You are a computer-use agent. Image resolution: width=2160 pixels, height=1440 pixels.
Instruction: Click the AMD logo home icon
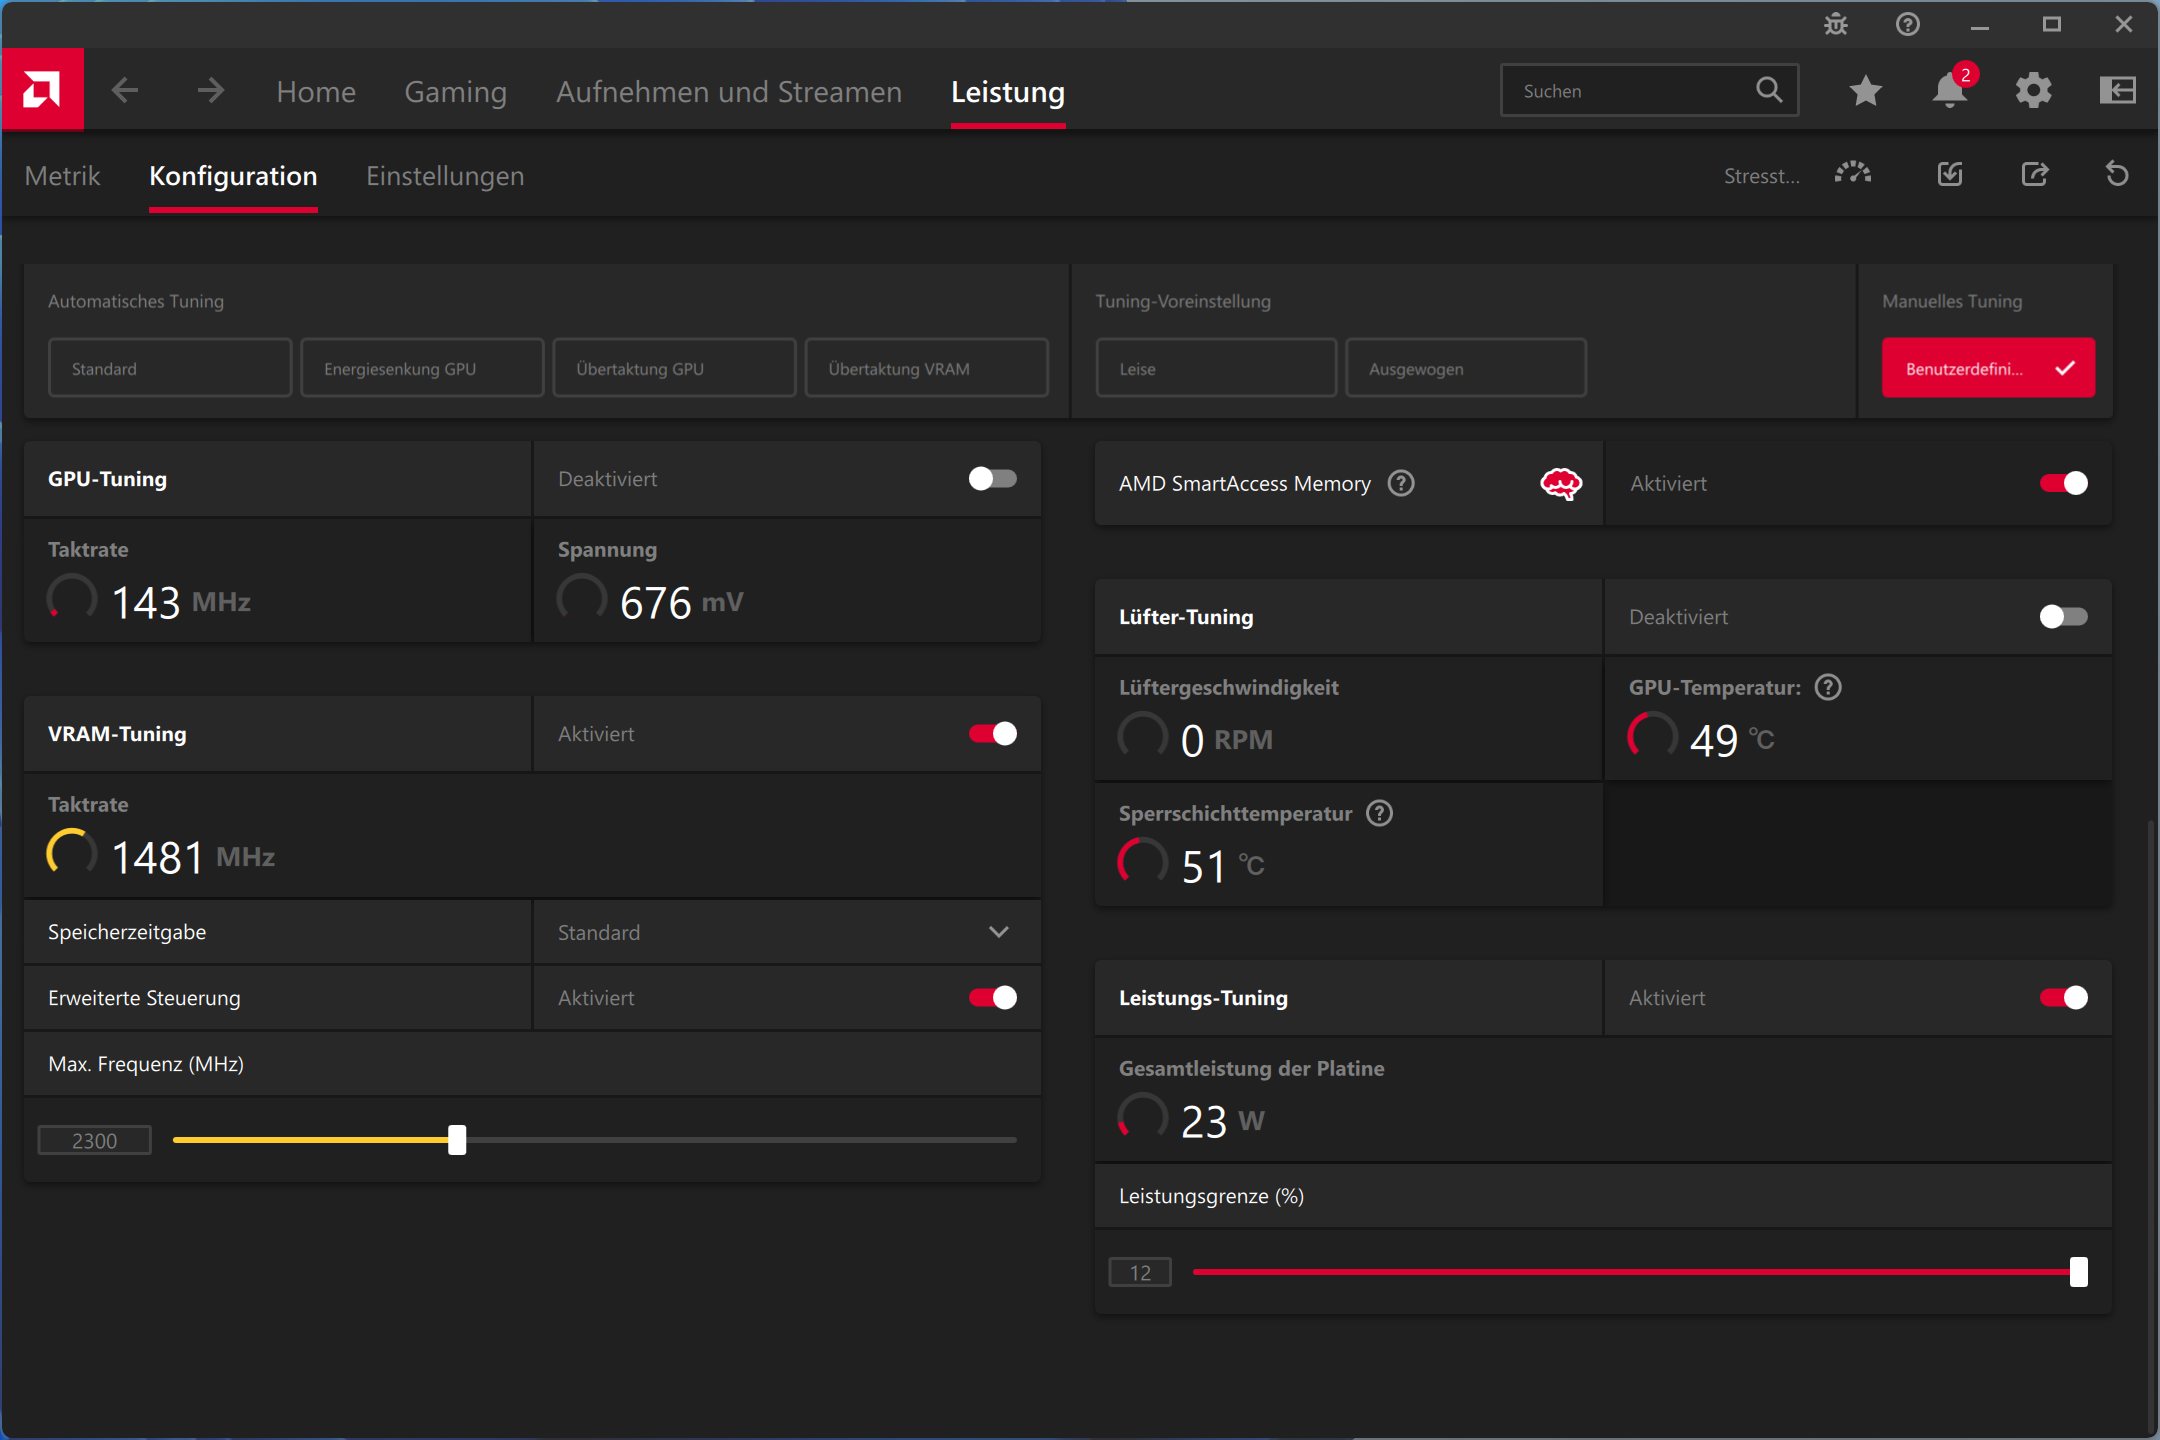pos(42,90)
